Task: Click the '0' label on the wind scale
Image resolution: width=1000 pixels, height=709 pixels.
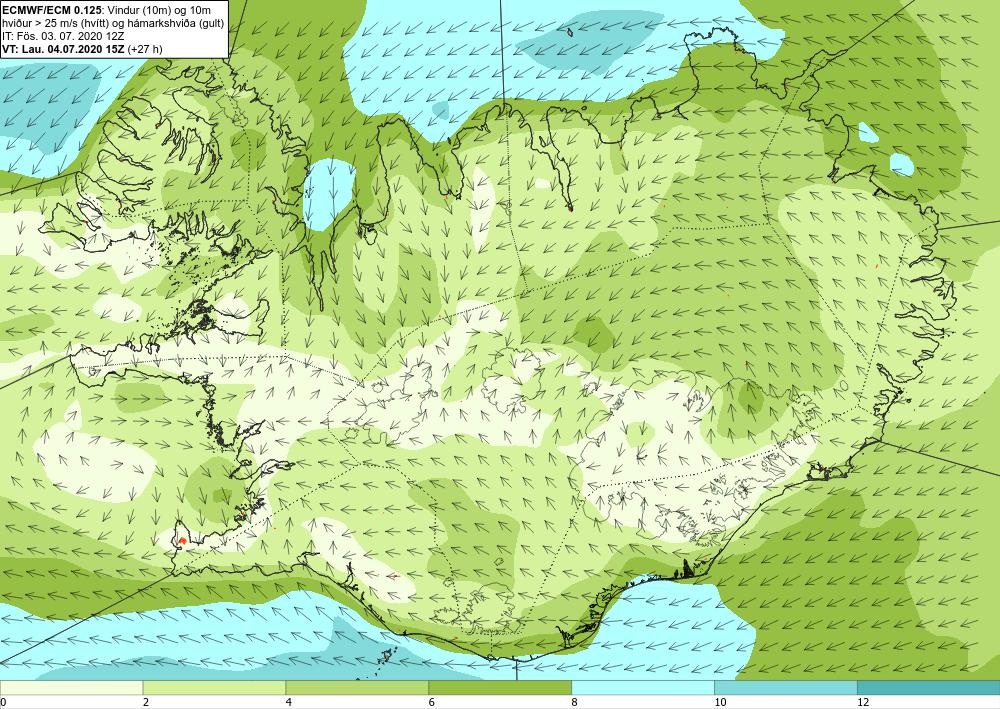Action: (x=3, y=703)
